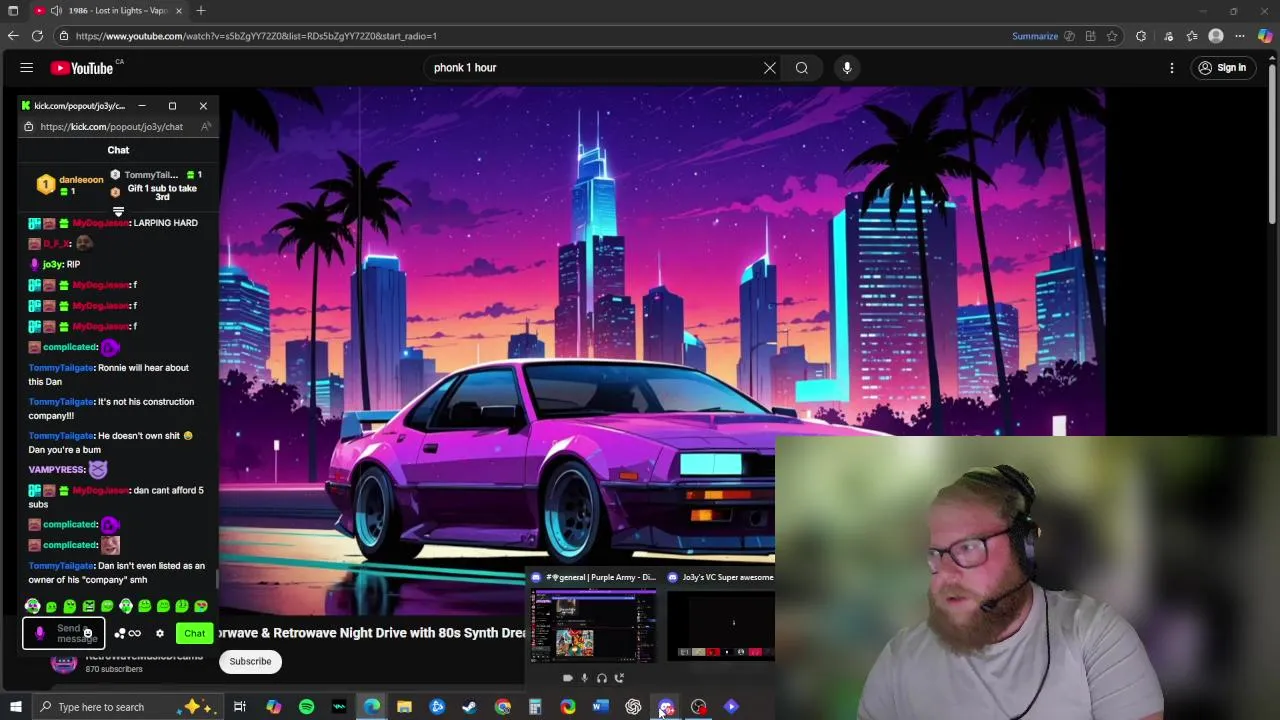Screen dimensions: 1280x720
Task: Click jo3y username in chat
Action: 53,265
